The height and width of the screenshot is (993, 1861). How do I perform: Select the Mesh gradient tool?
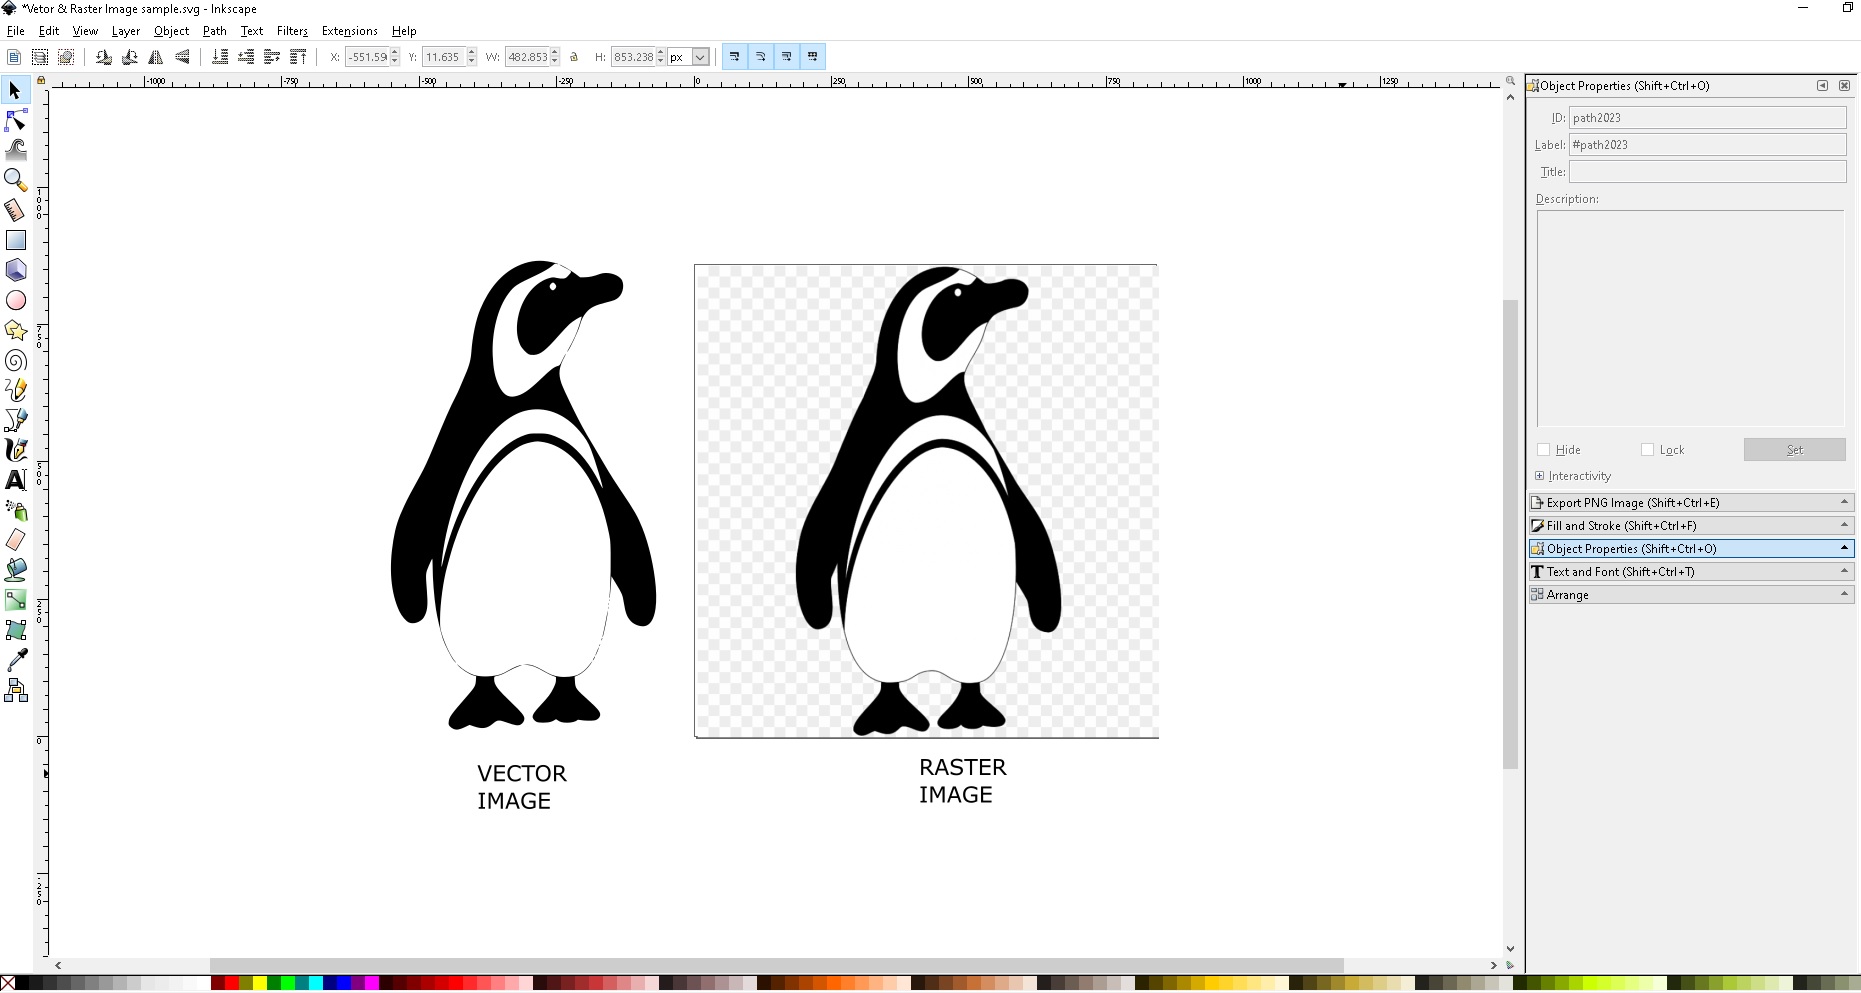(15, 630)
